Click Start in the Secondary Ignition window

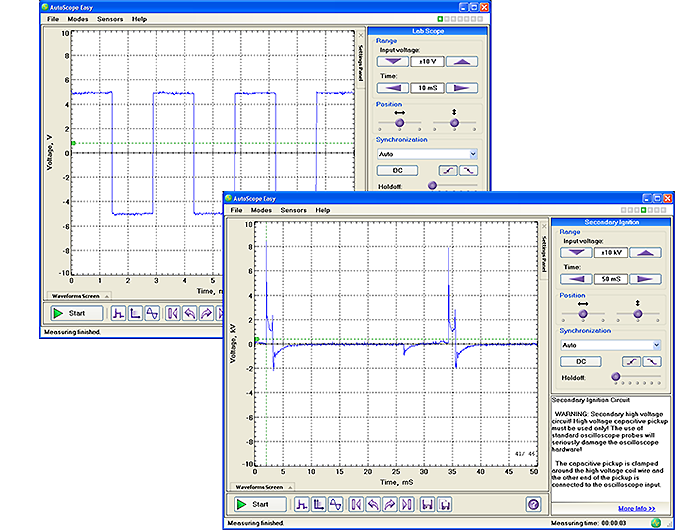coord(260,504)
